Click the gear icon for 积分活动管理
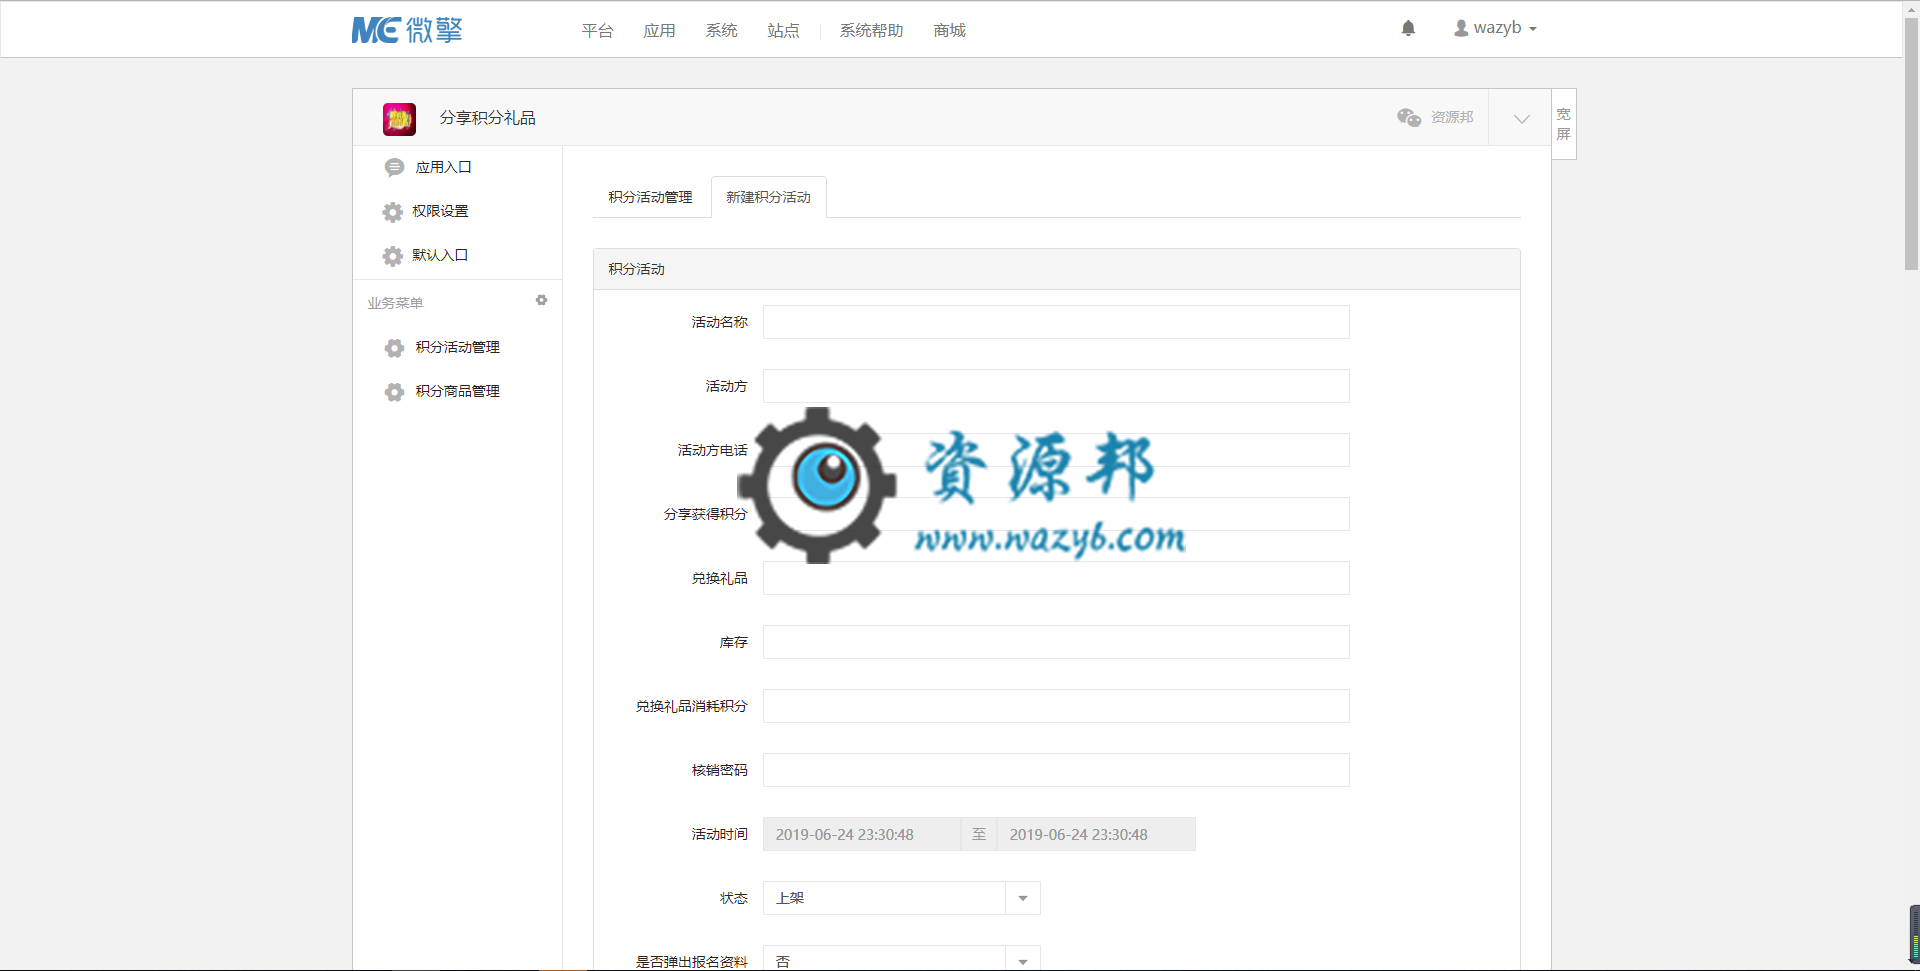This screenshot has height=971, width=1920. (394, 348)
